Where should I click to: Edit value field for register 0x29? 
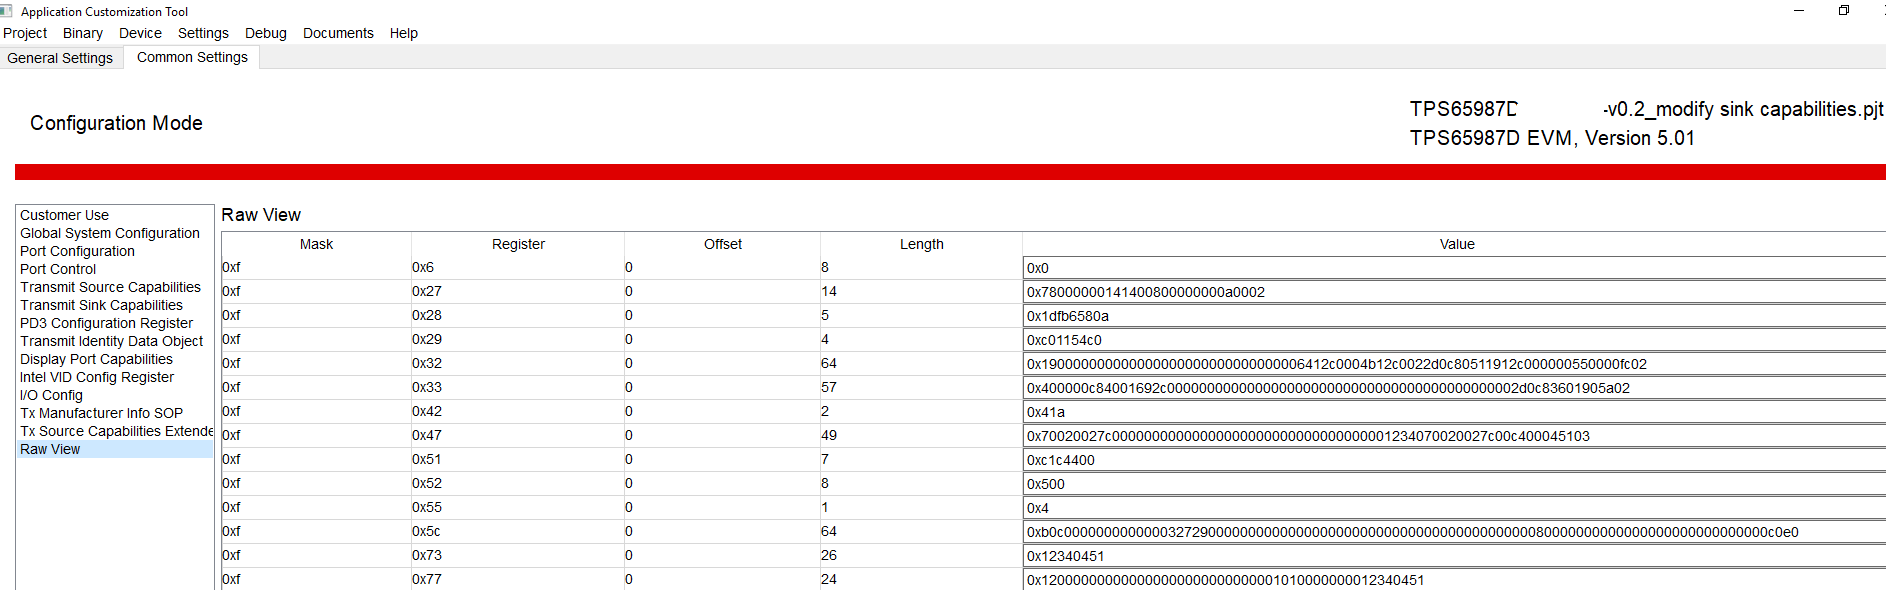(1455, 340)
